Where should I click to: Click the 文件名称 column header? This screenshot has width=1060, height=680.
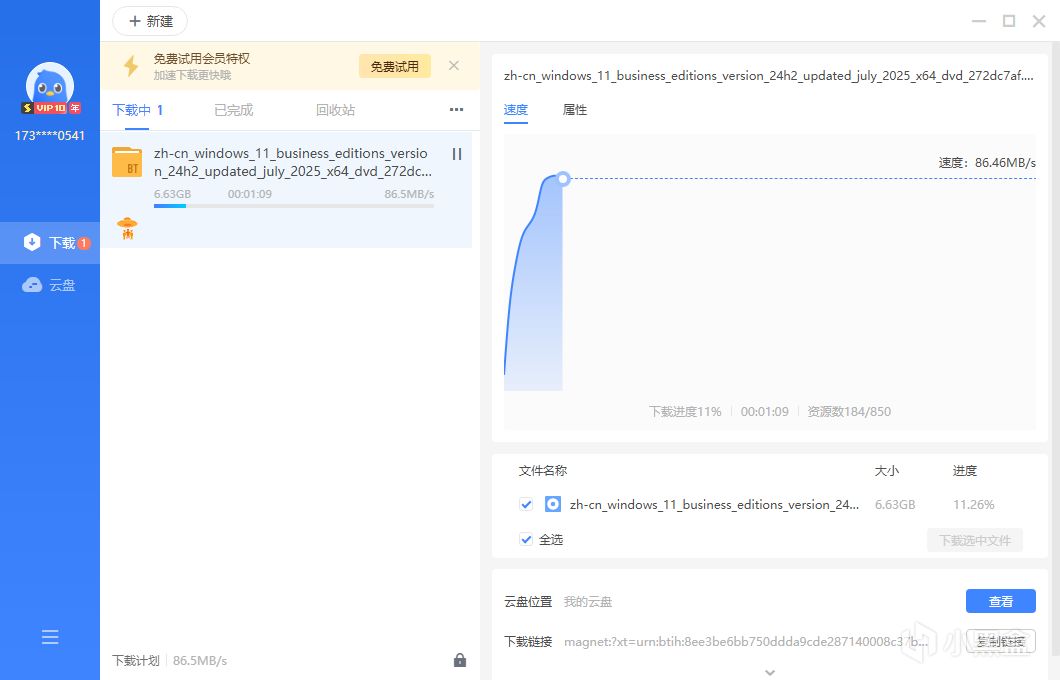543,470
